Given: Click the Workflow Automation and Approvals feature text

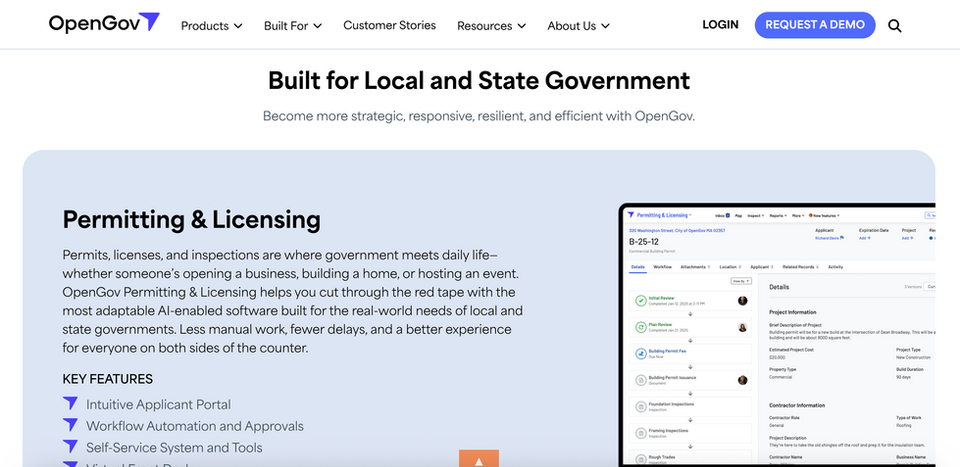Looking at the screenshot, I should coord(195,426).
